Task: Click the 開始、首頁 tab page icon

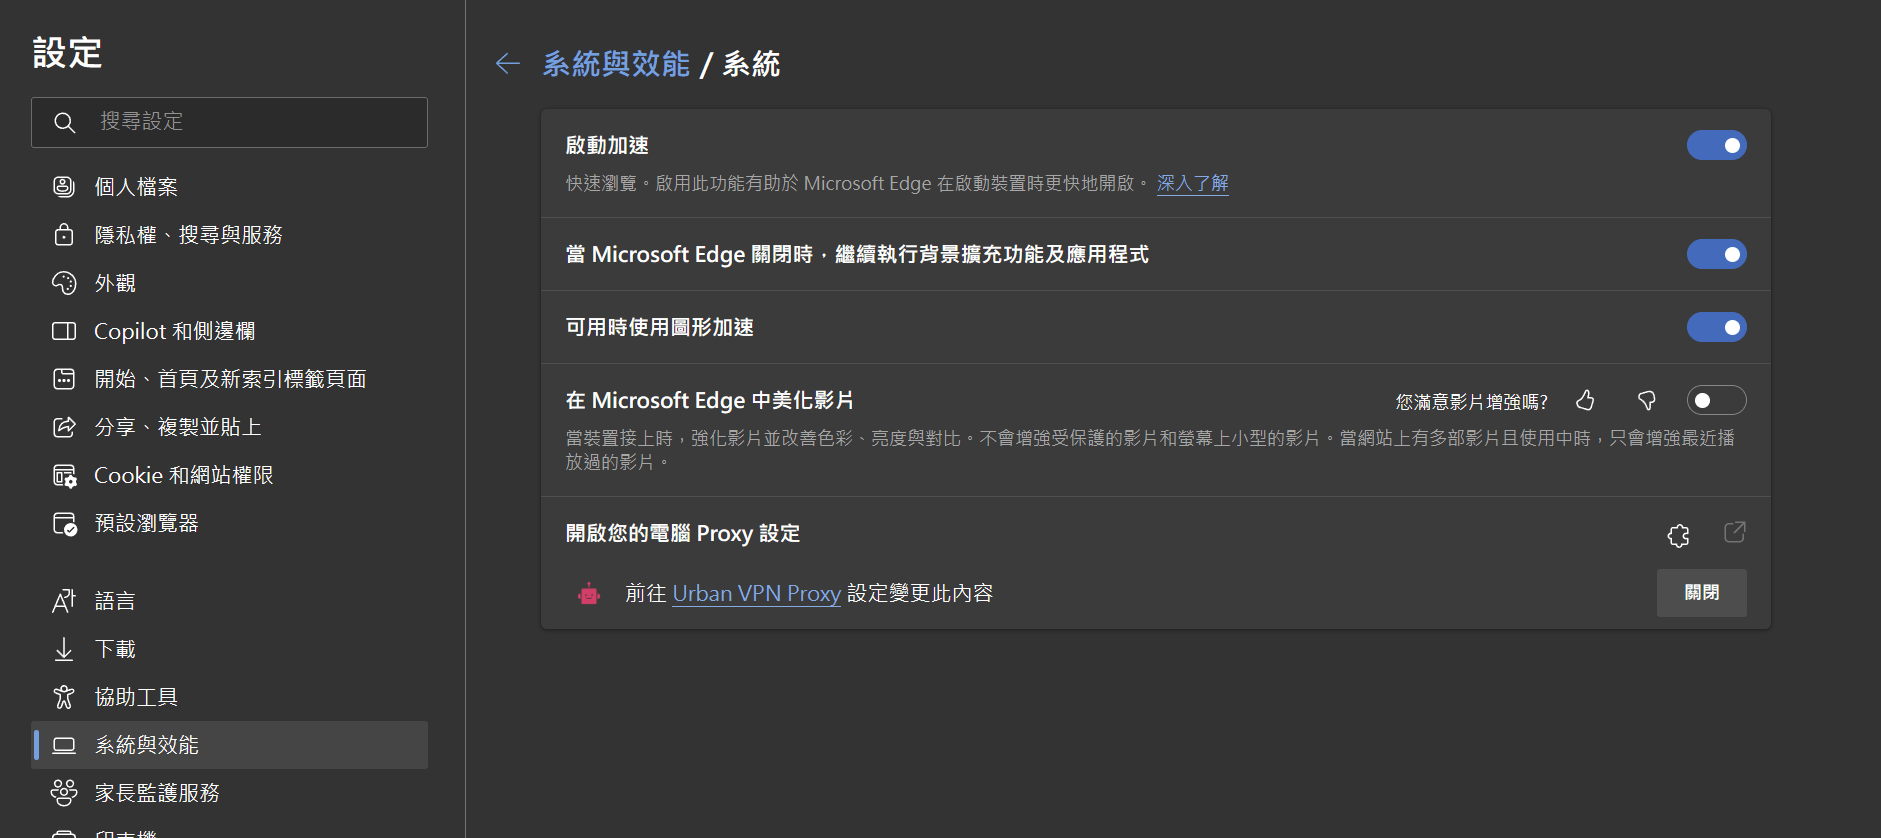Action: tap(64, 379)
